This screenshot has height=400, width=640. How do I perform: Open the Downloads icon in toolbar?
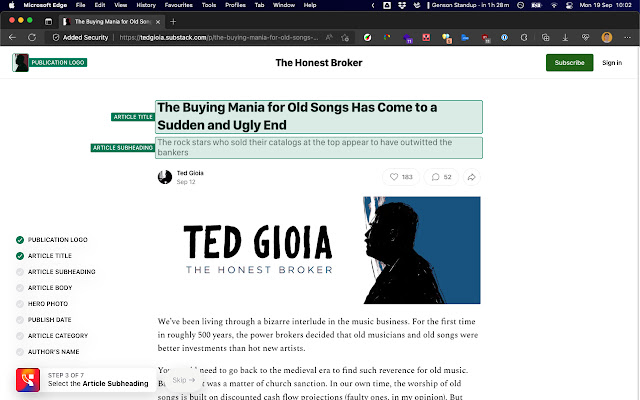(565, 38)
